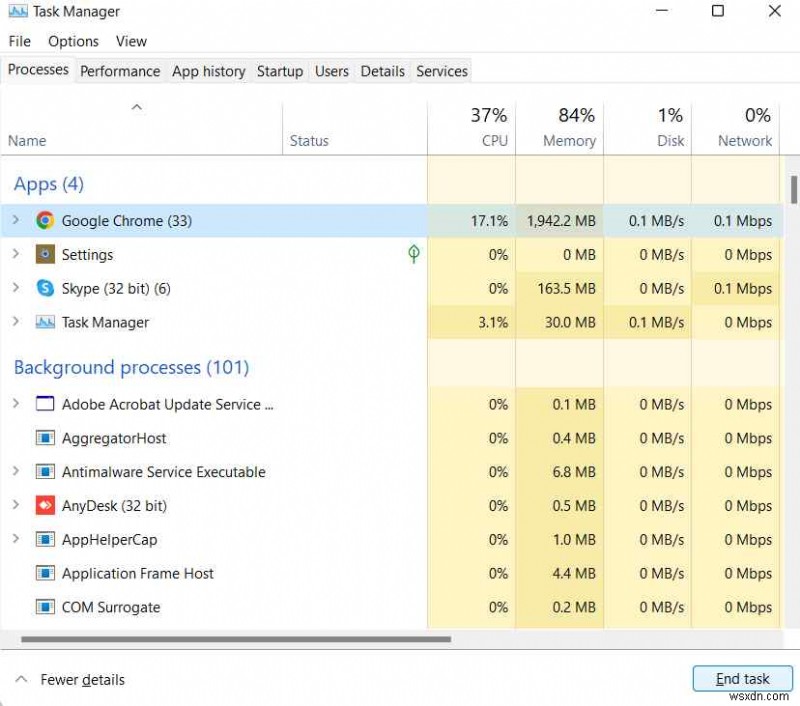Screen dimensions: 800x706
Task: Click the Fewer details link
Action: [83, 679]
